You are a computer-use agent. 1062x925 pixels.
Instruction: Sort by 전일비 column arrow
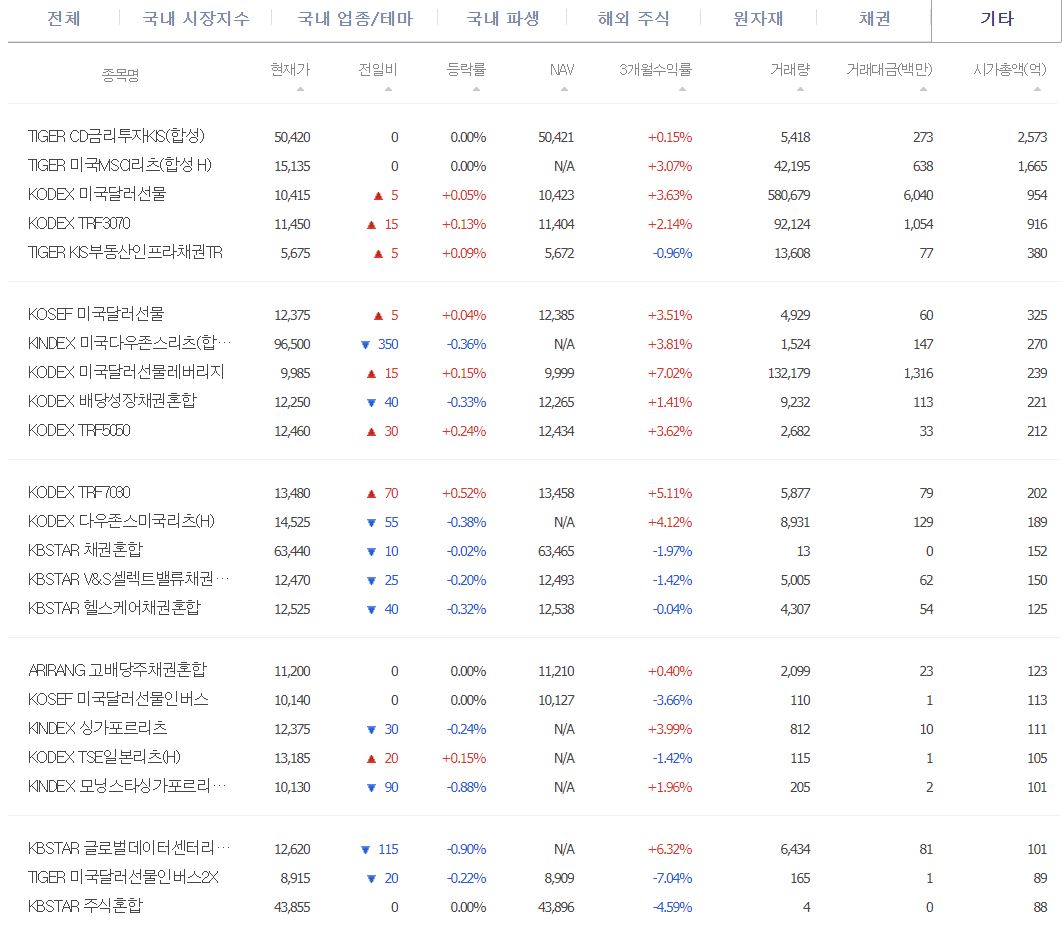[x=388, y=89]
